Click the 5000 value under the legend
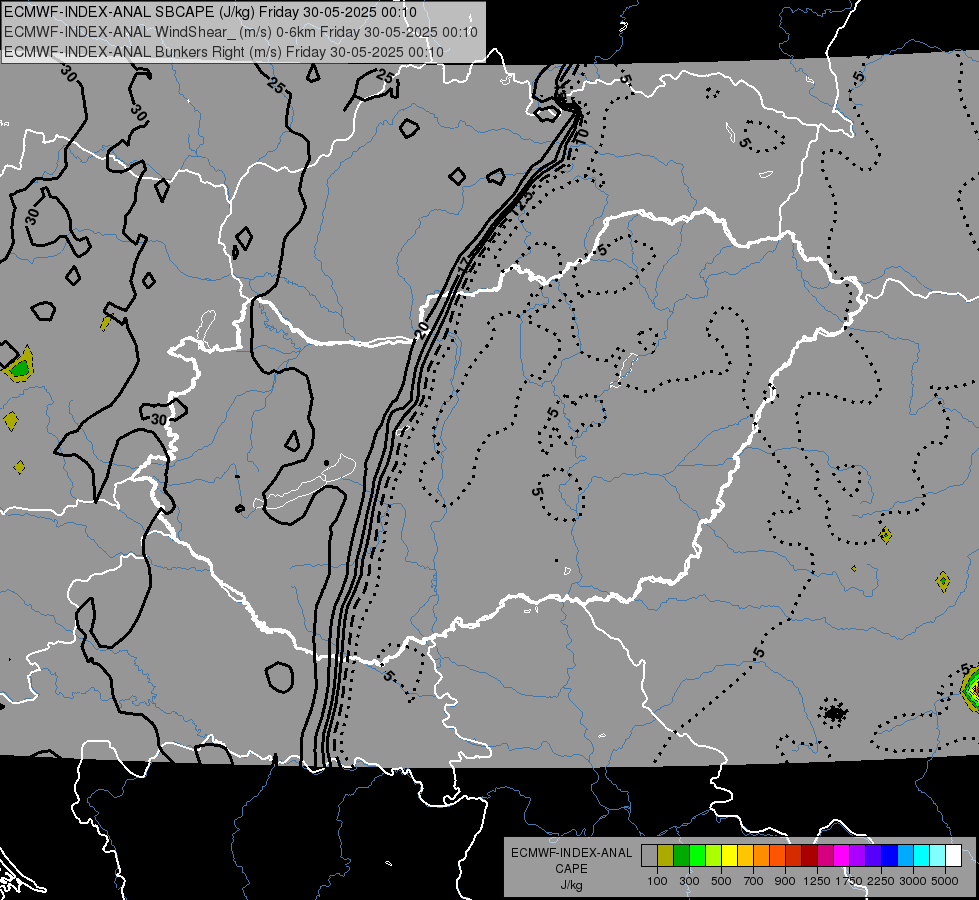 coord(945,881)
